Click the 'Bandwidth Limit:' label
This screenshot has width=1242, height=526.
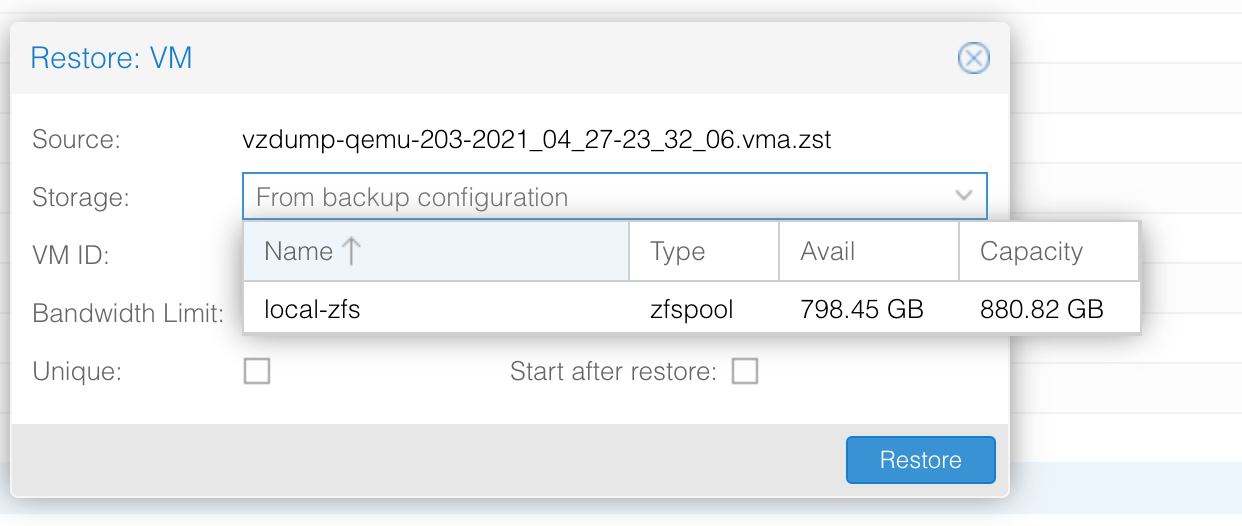pos(127,314)
